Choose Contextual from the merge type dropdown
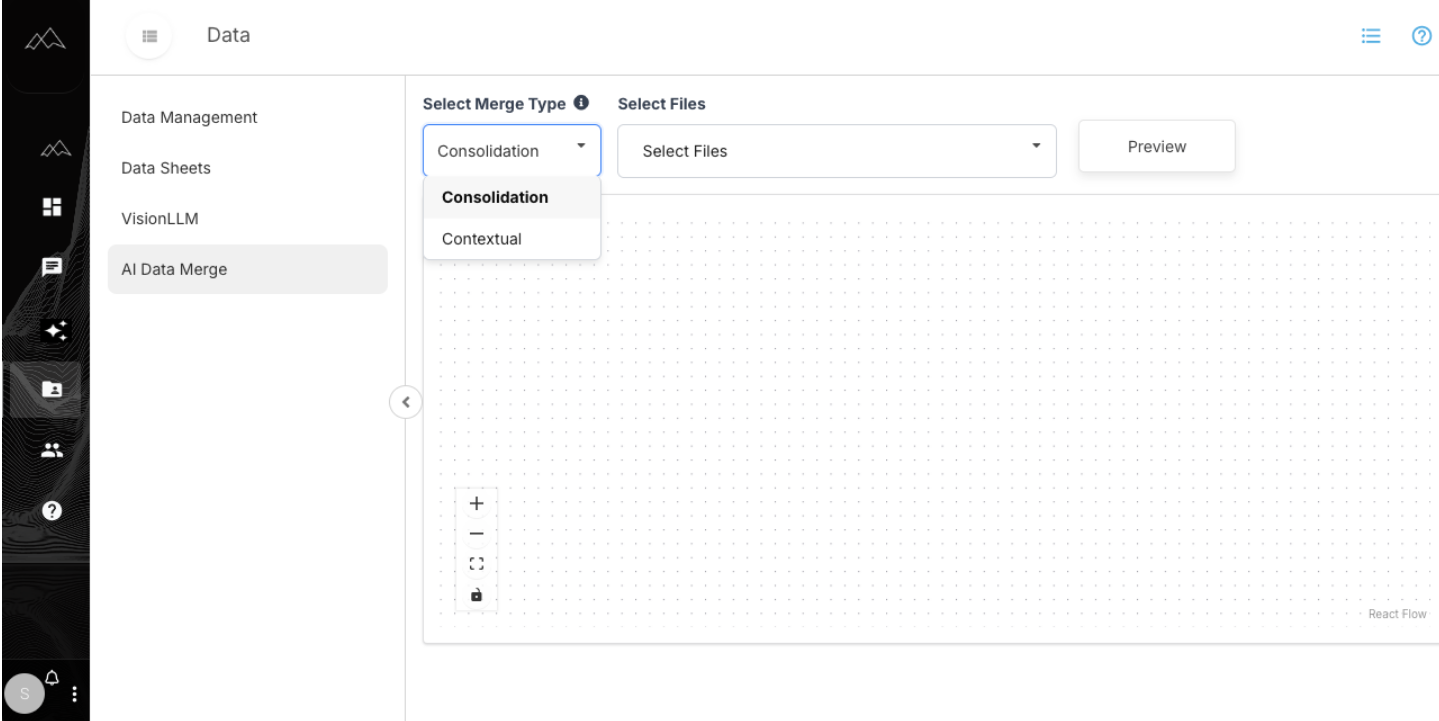This screenshot has height=721, width=1439. click(x=481, y=238)
